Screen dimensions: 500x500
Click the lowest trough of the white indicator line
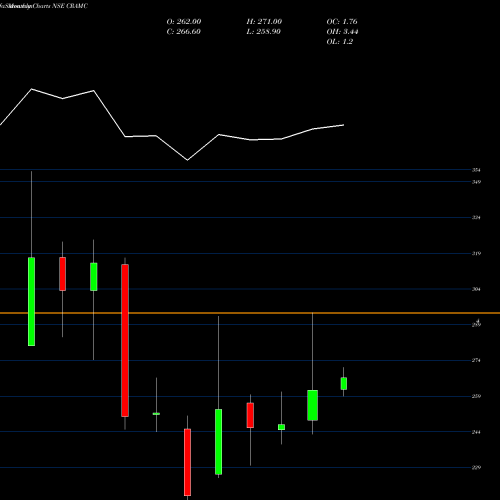(x=187, y=160)
